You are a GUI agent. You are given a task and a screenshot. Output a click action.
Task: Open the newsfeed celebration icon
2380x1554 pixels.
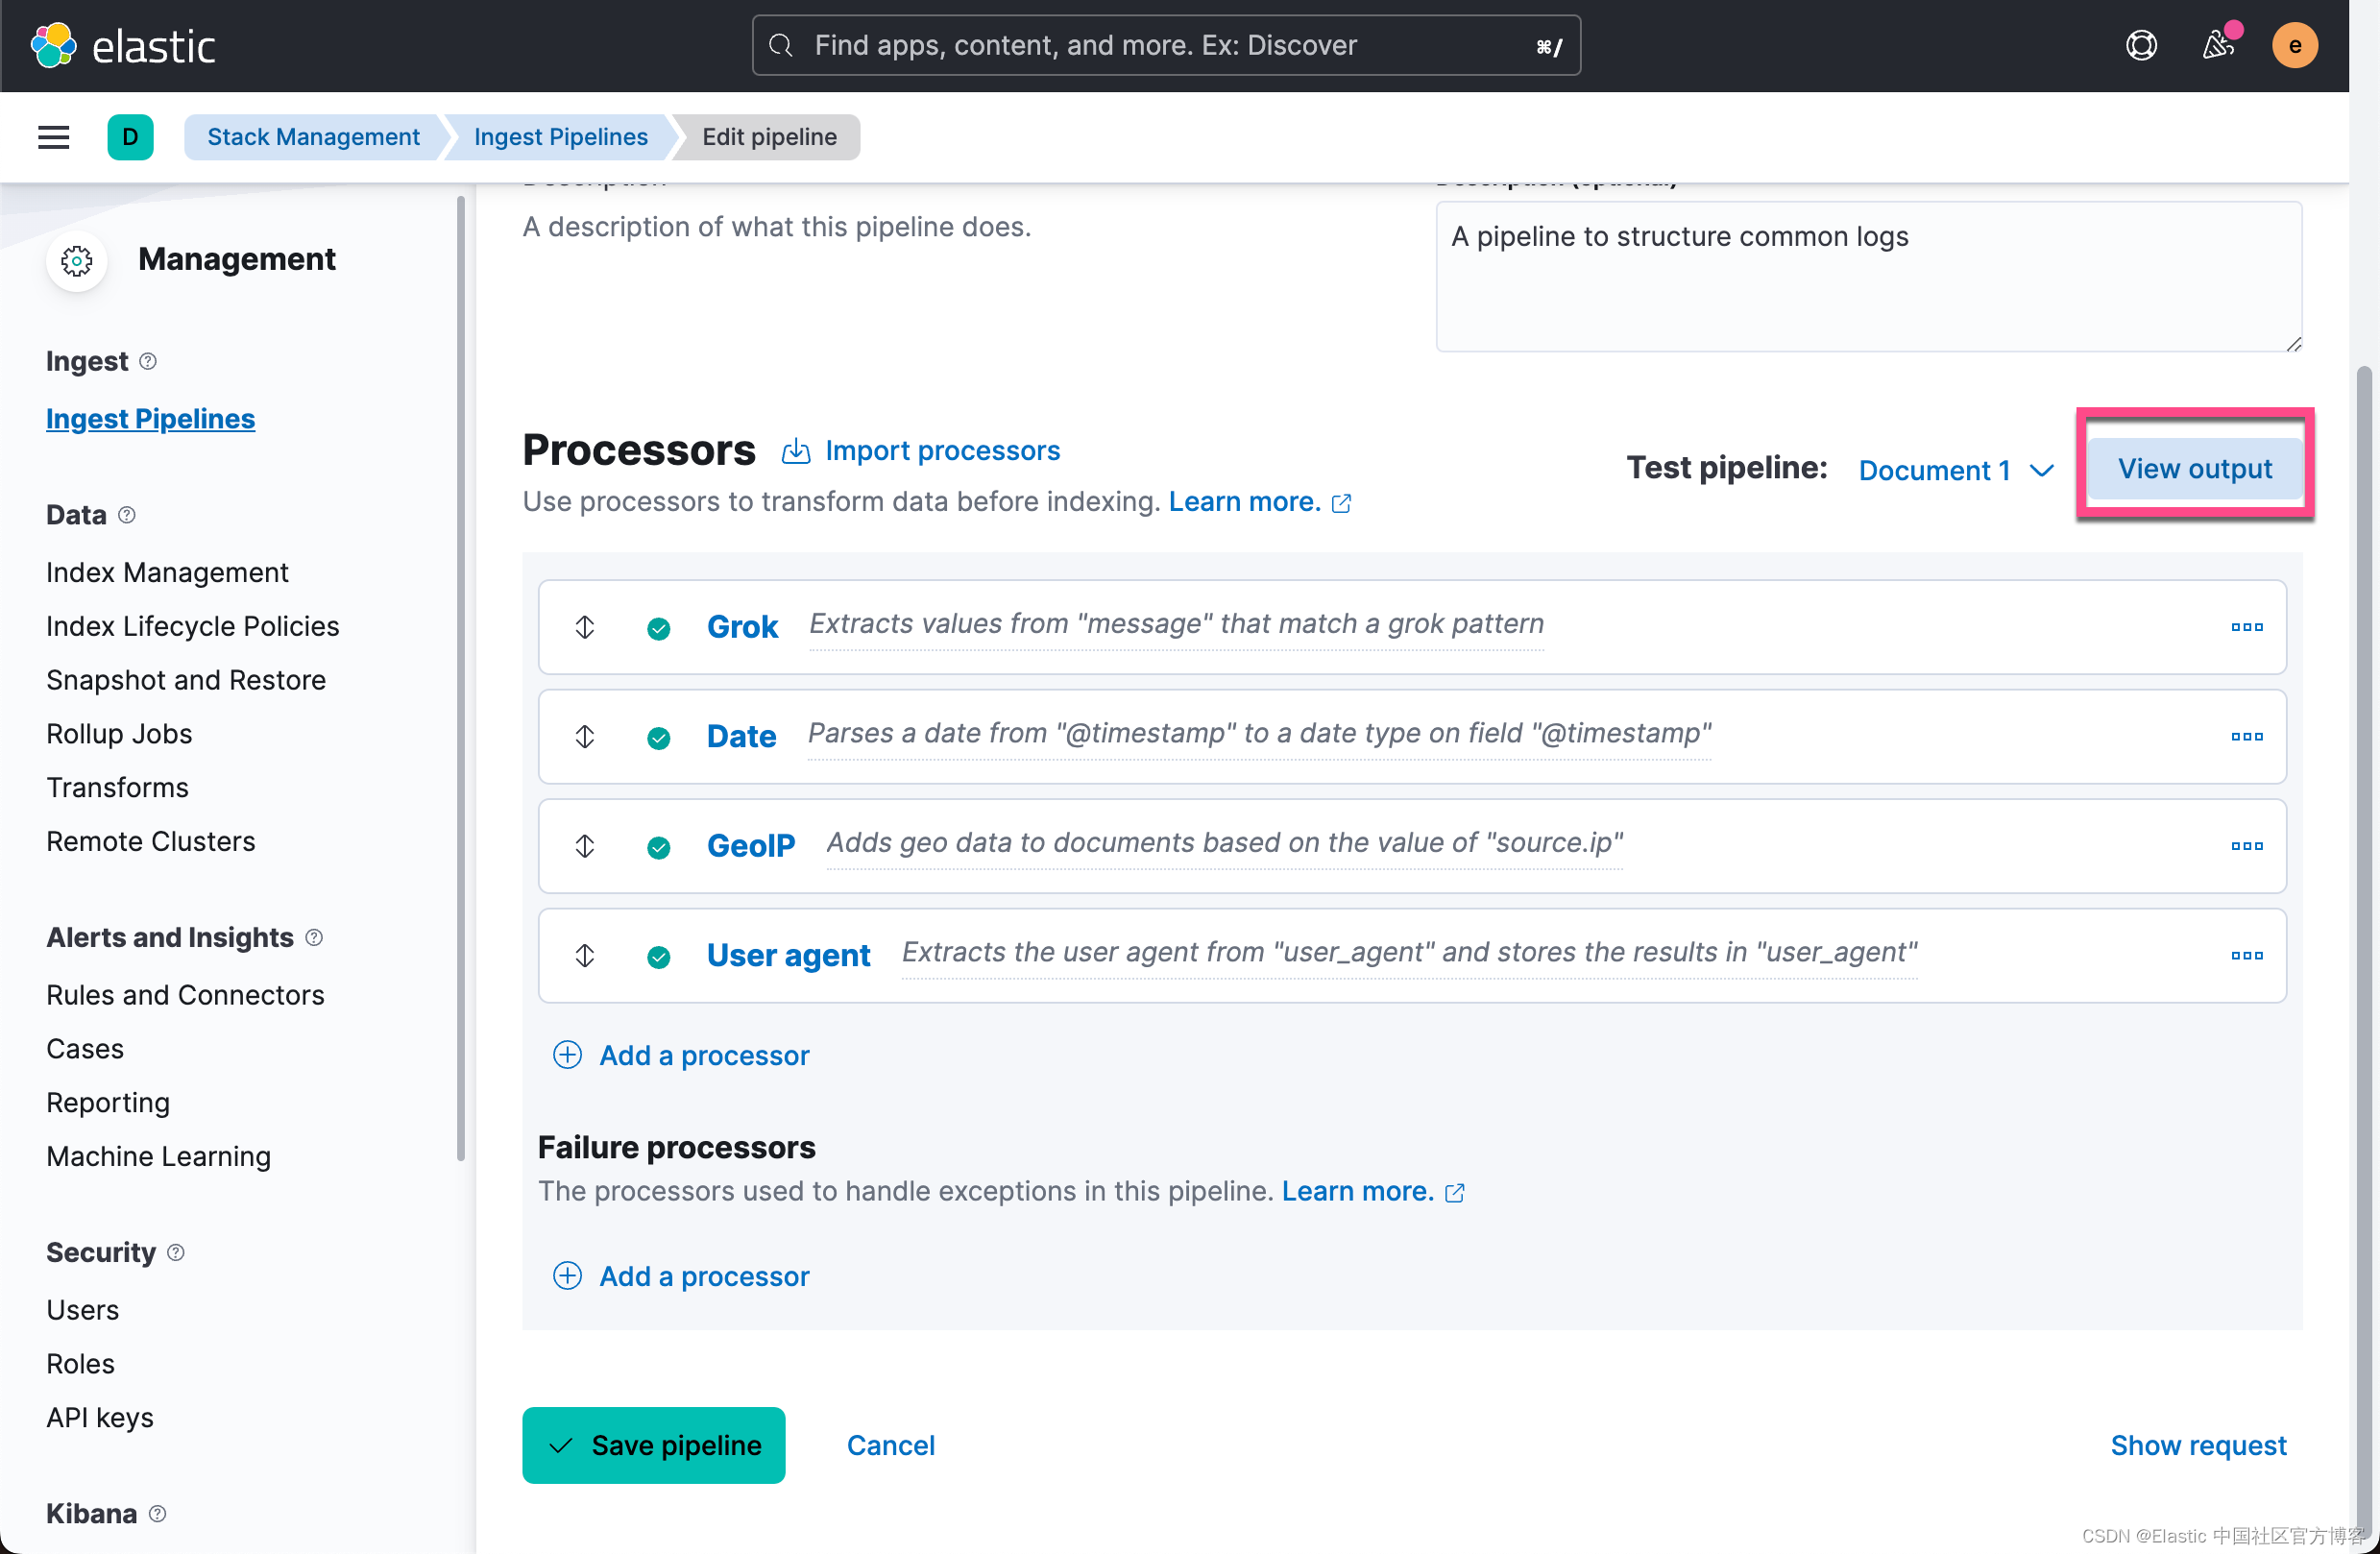[x=2218, y=45]
